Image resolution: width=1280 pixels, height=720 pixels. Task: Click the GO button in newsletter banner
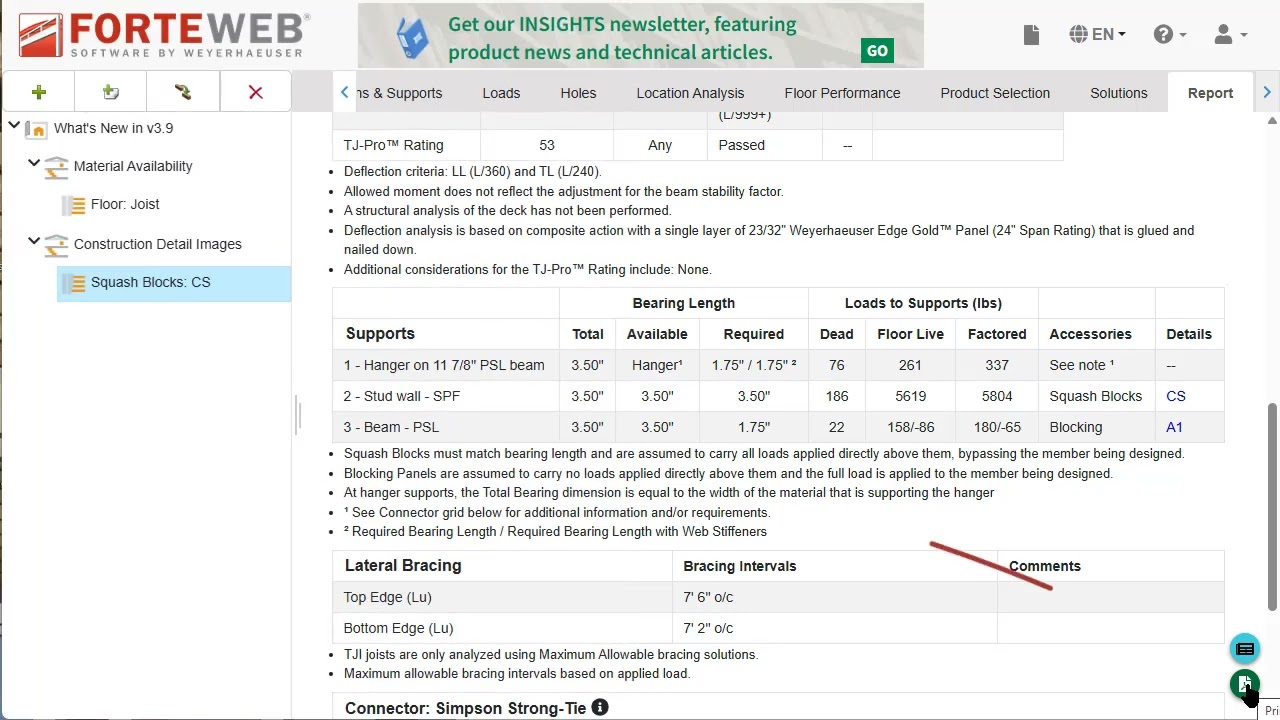tap(877, 51)
